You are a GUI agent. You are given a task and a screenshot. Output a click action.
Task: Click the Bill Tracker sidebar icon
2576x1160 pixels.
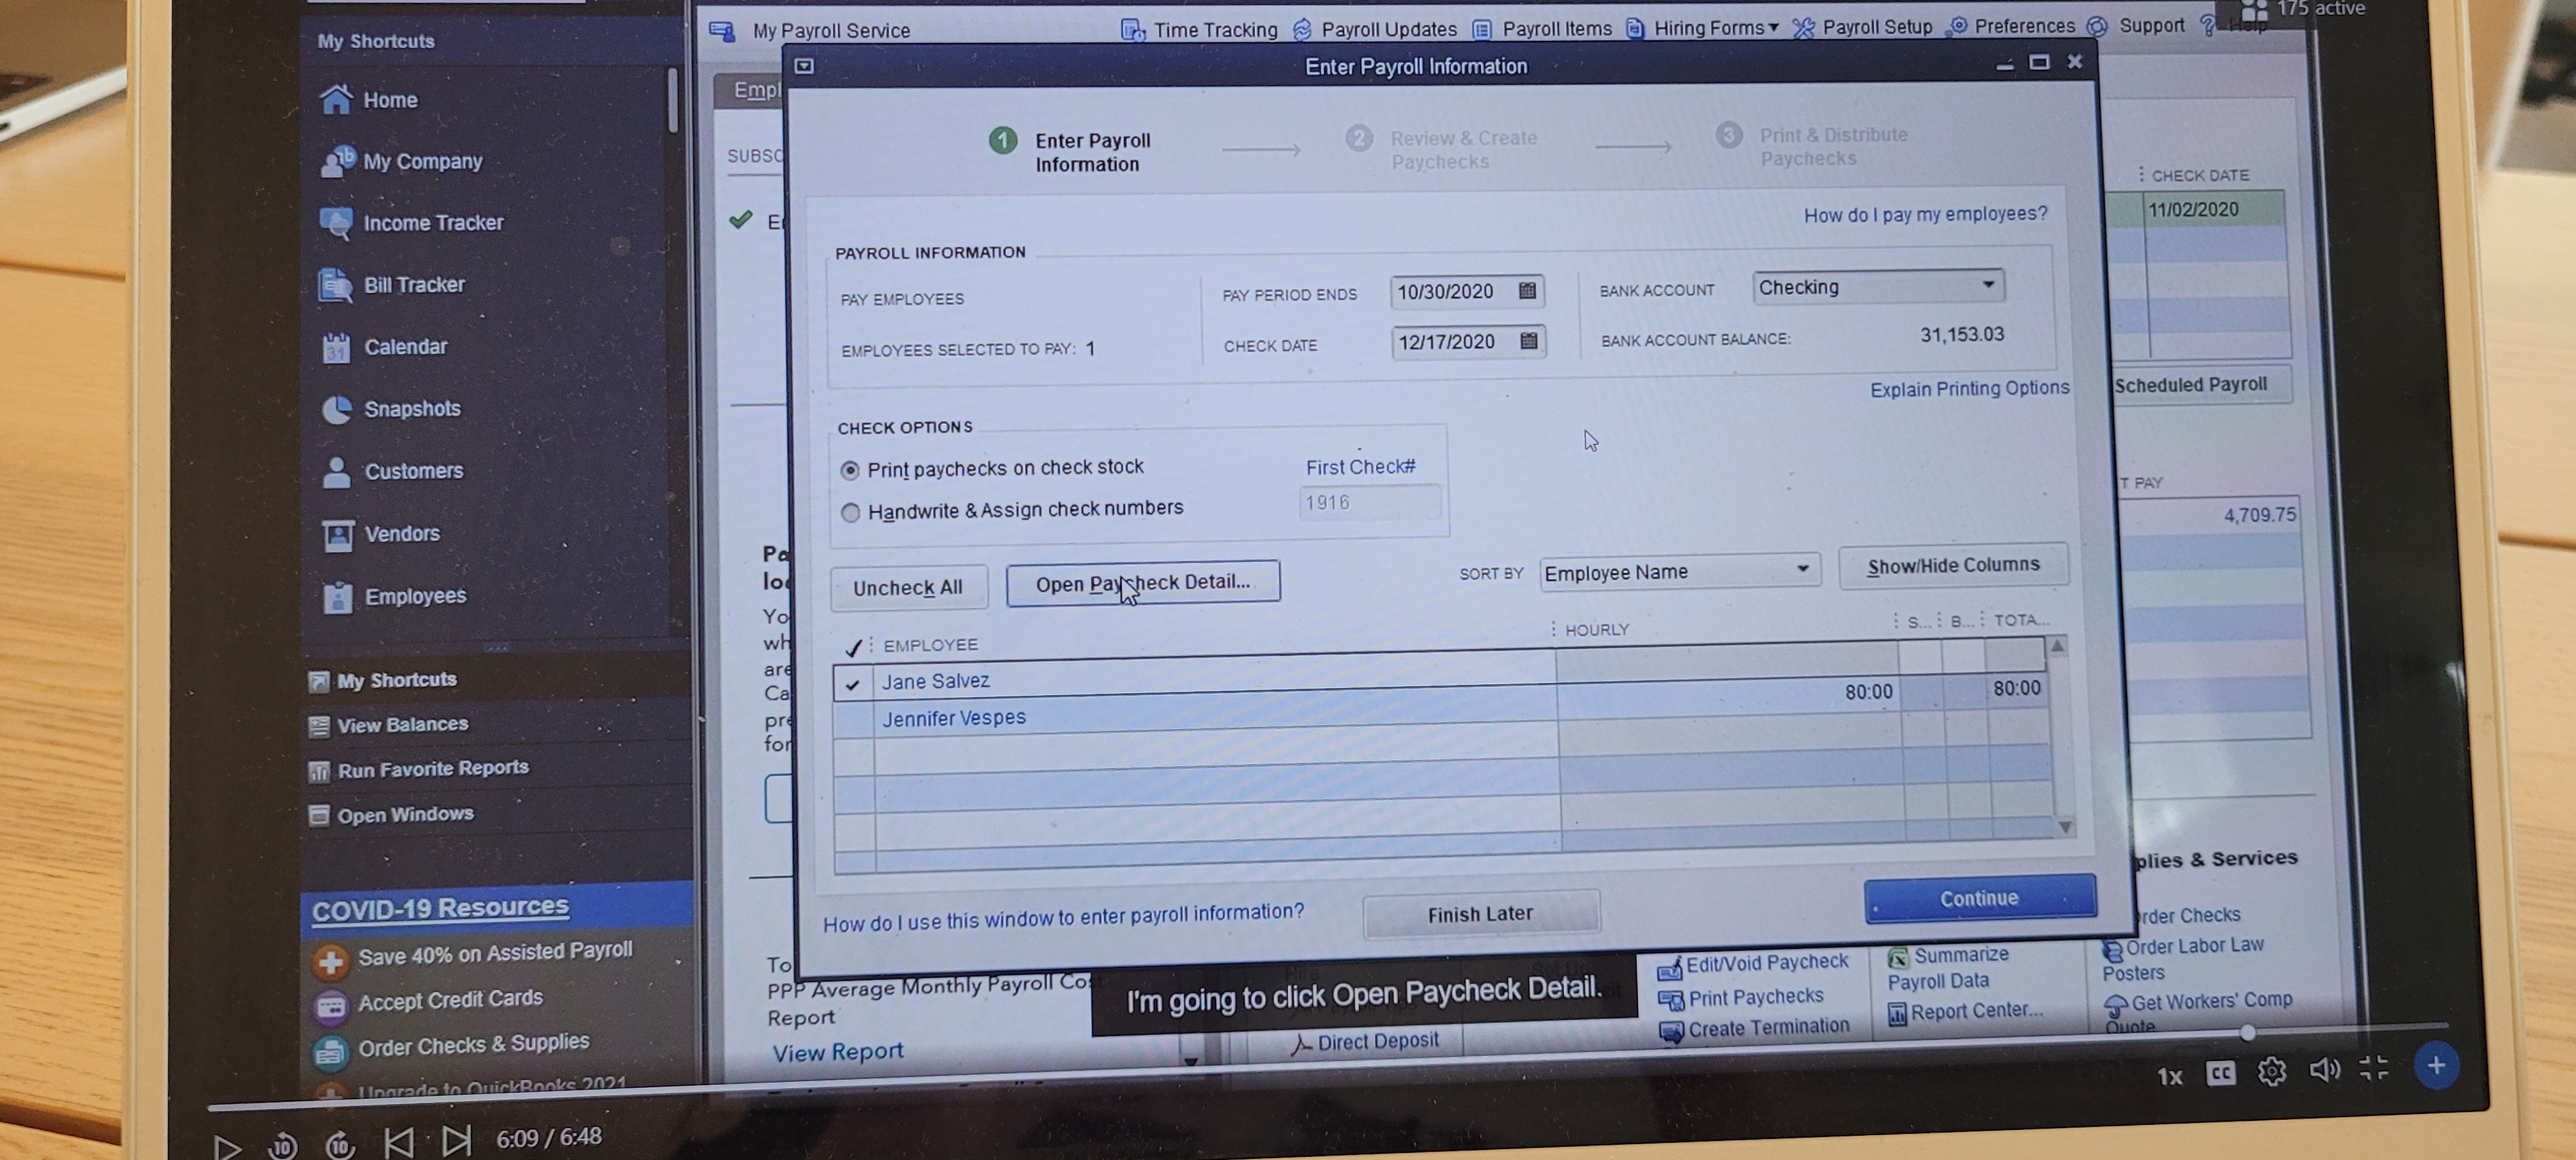tap(336, 285)
